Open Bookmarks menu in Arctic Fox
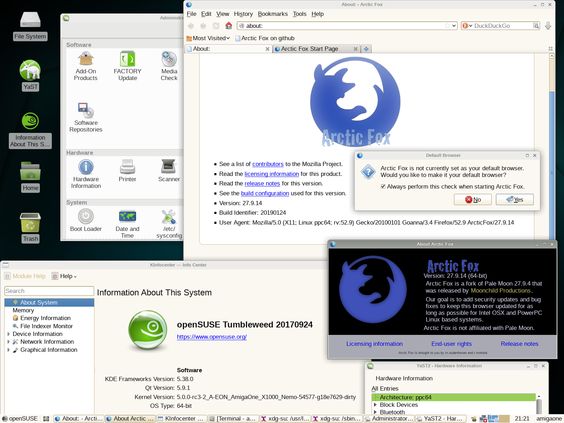The height and width of the screenshot is (423, 564). [x=273, y=14]
